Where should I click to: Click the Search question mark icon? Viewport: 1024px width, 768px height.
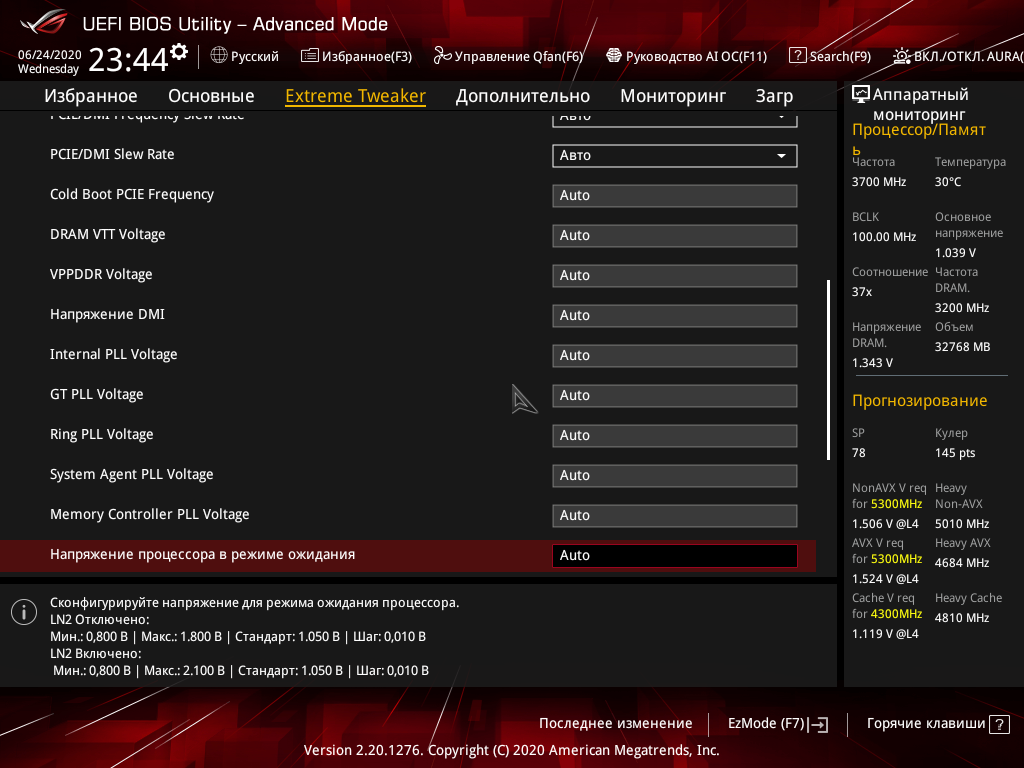pos(797,56)
